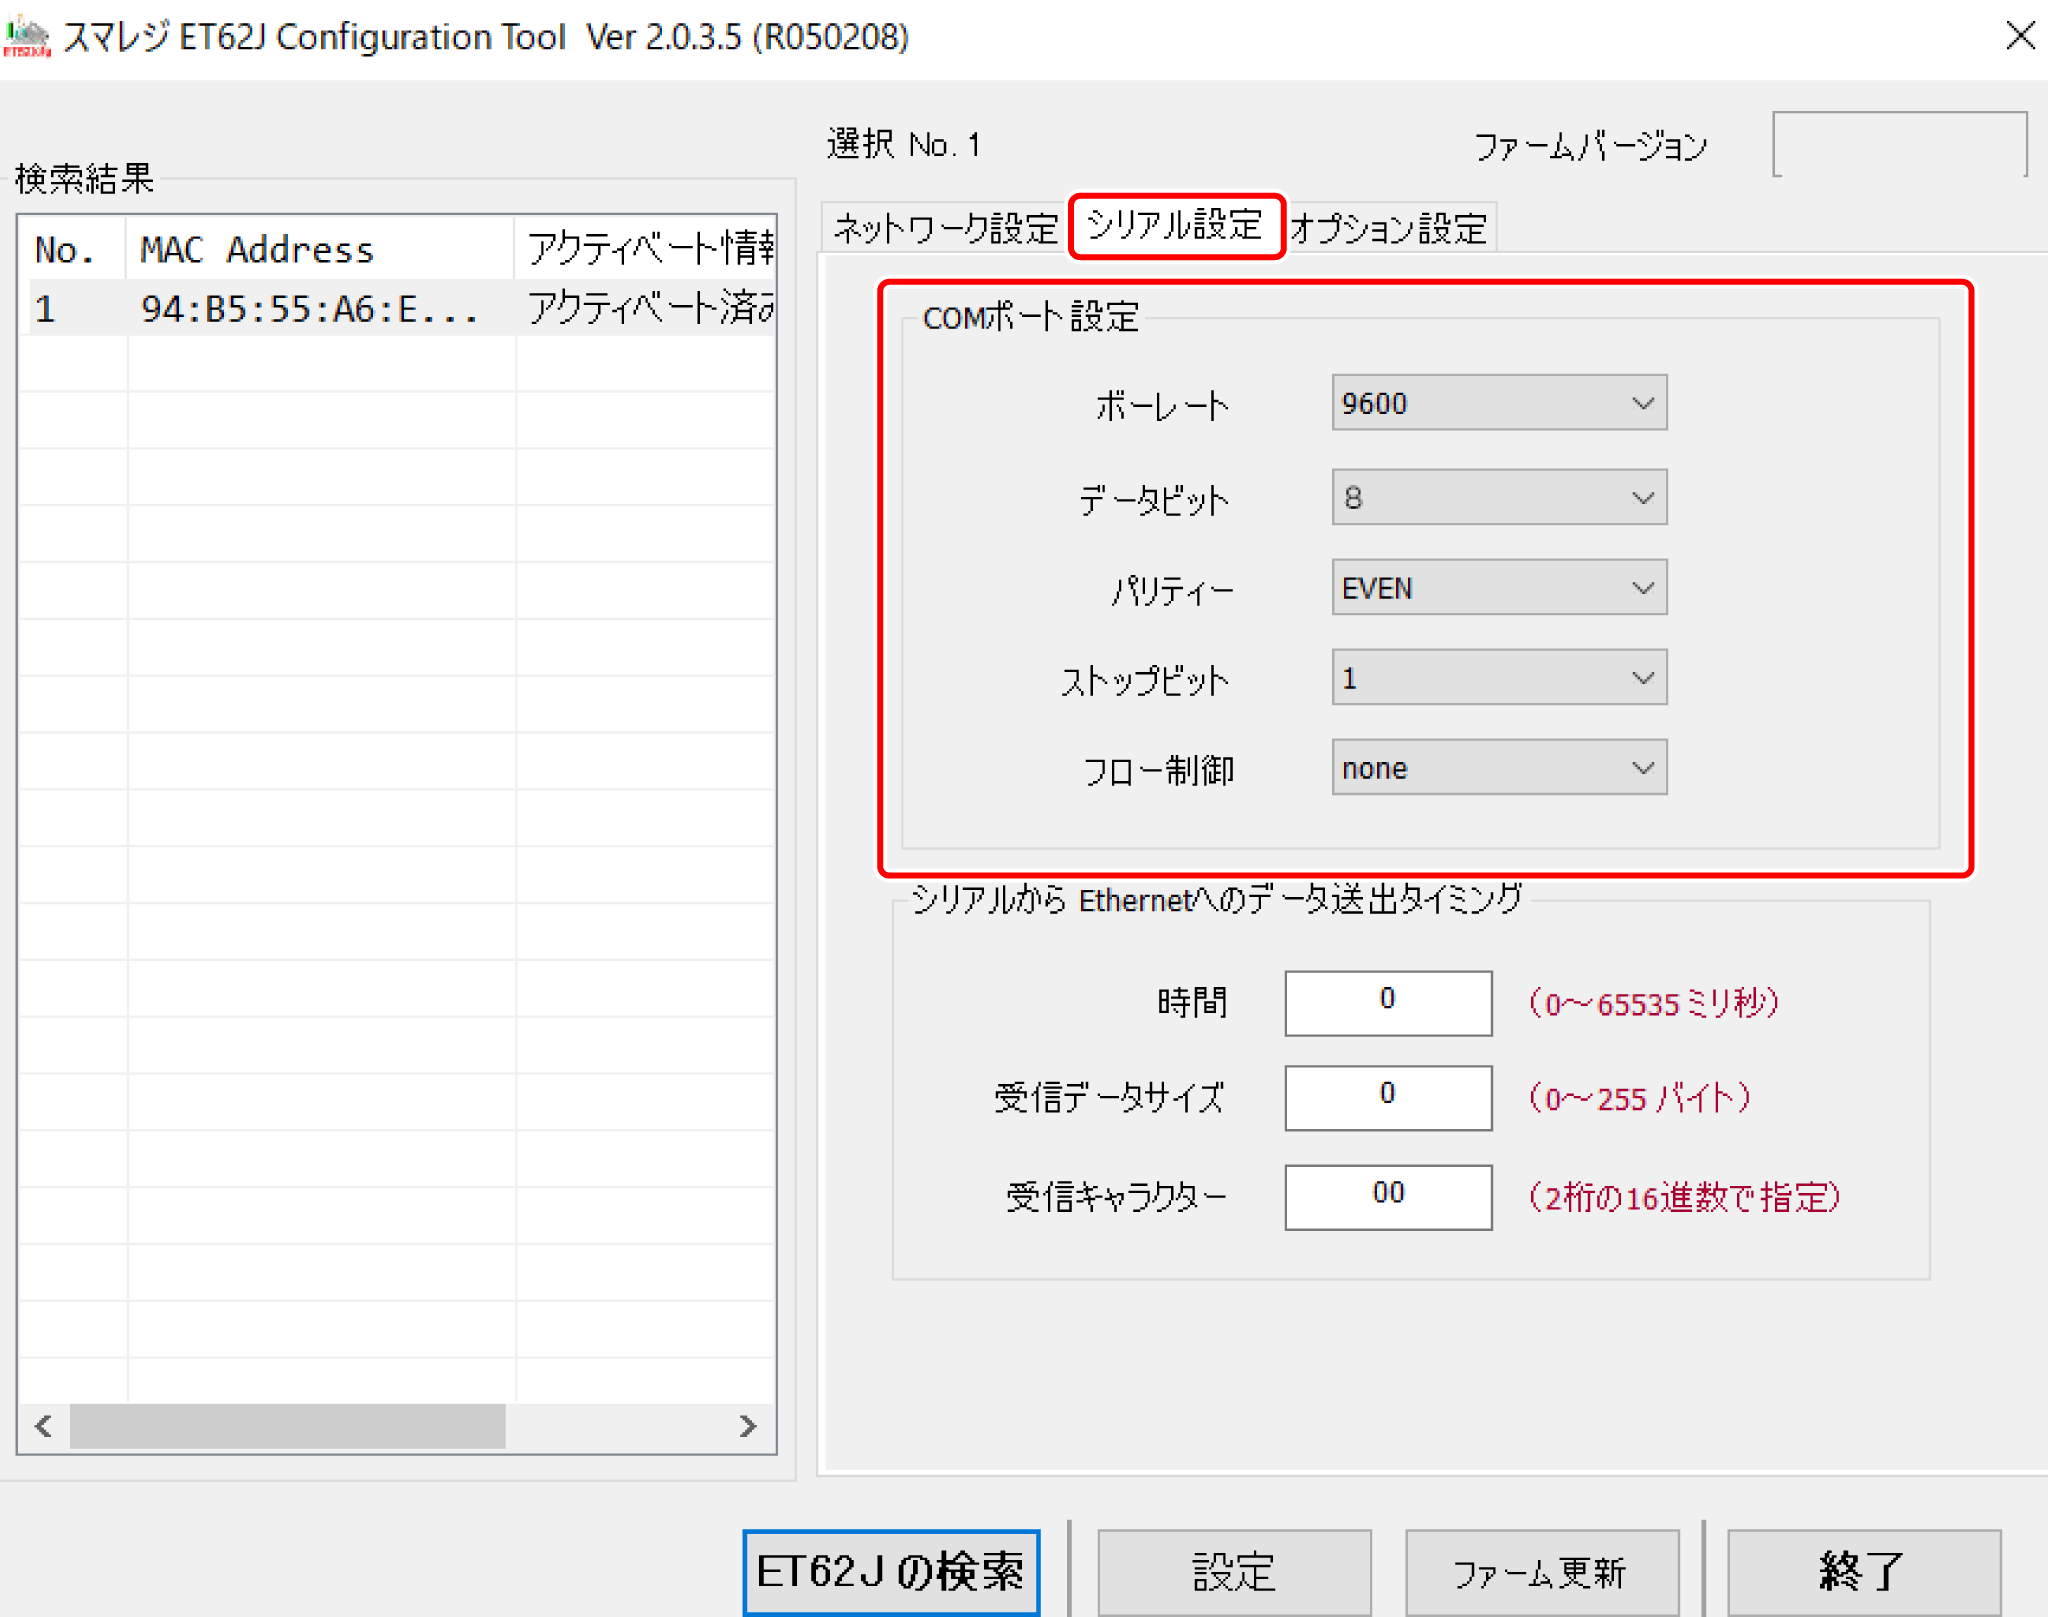
Task: Expand the データビット dropdown showing 8
Action: tap(1498, 497)
